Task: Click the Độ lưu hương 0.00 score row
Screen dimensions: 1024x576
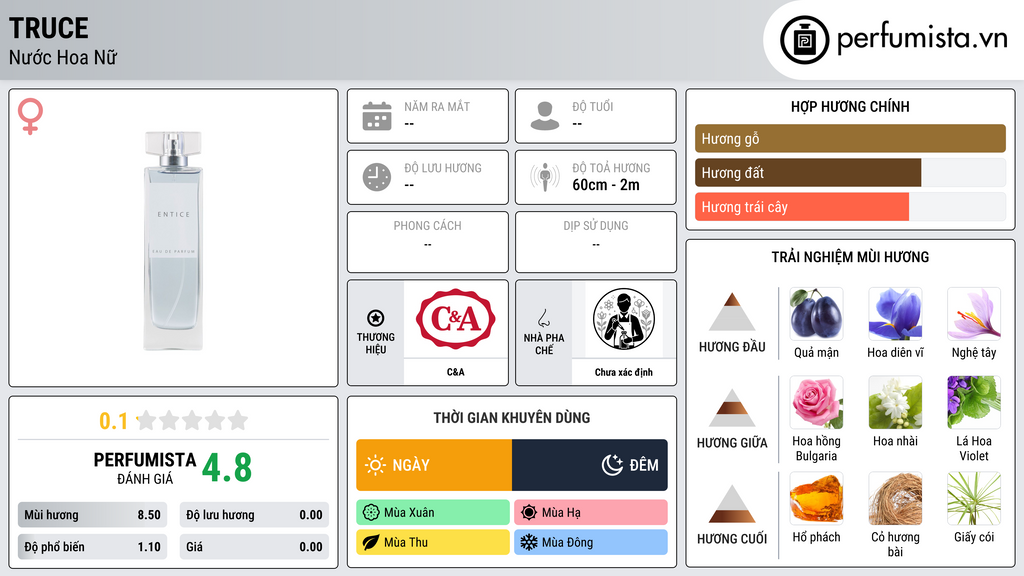Action: point(254,515)
